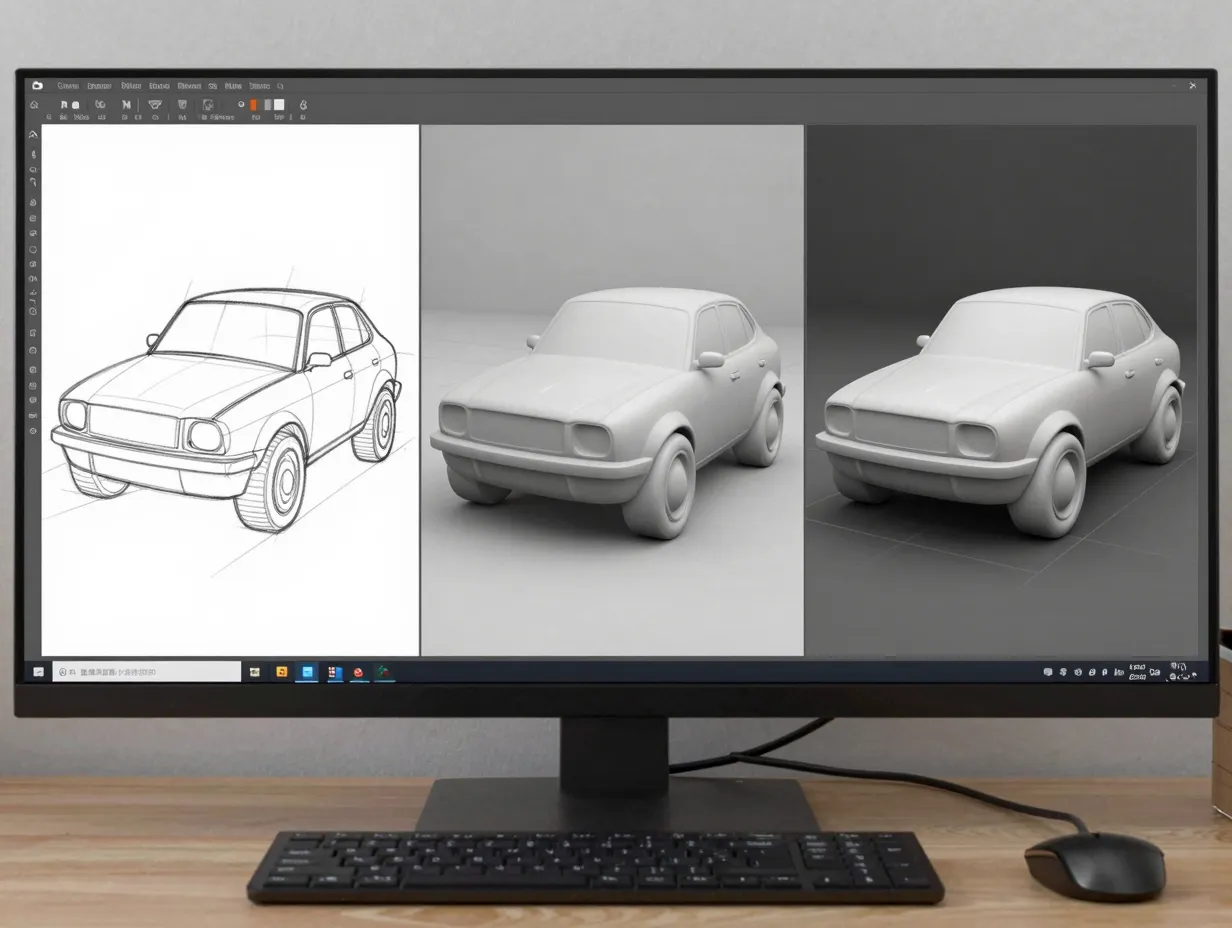Click the small dot icon before orange swatch
1232x928 pixels.
tap(241, 104)
